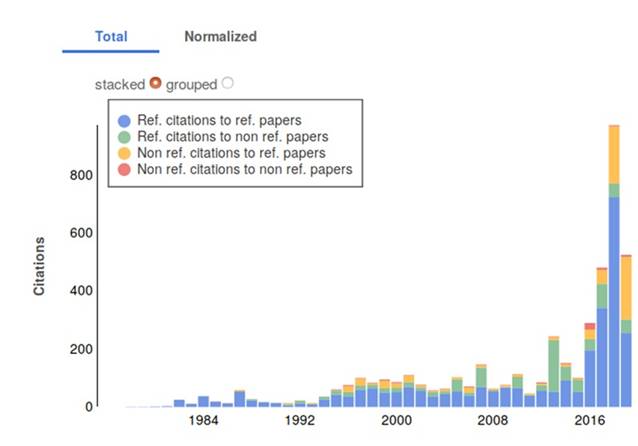The width and height of the screenshot is (638, 446).
Task: Click red legend dot in chart legend
Action: [x=124, y=171]
